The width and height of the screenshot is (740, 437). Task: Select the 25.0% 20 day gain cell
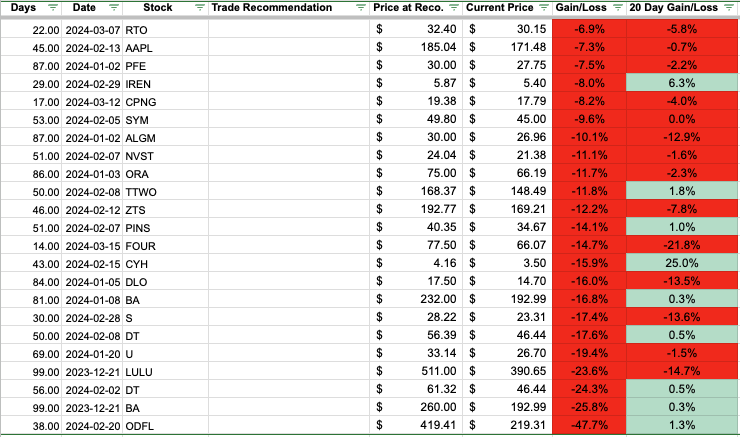pos(682,263)
